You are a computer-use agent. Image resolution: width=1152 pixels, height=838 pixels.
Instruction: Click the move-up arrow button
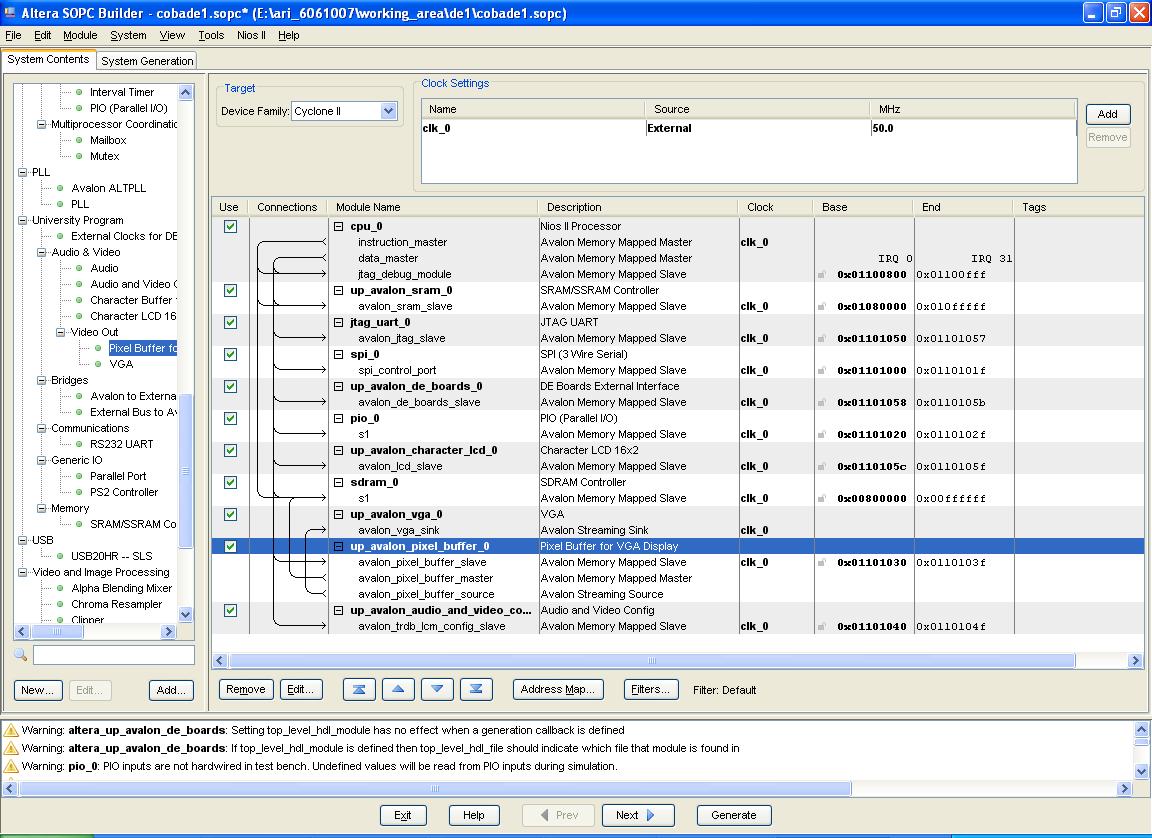pos(397,690)
